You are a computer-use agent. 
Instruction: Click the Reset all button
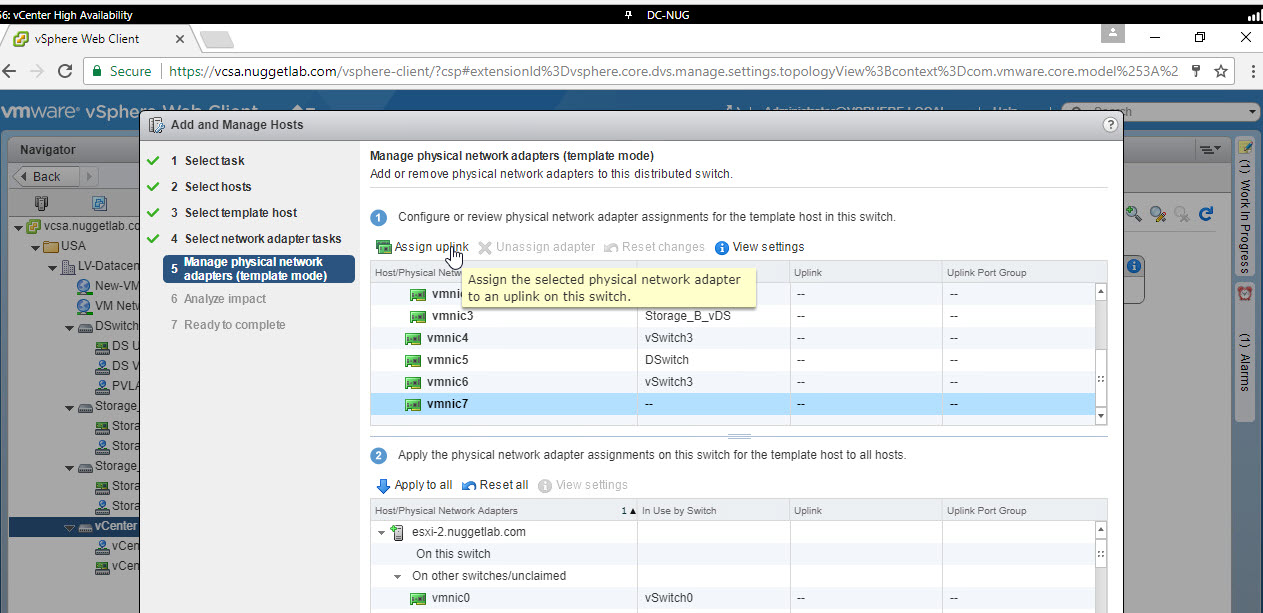tap(495, 485)
